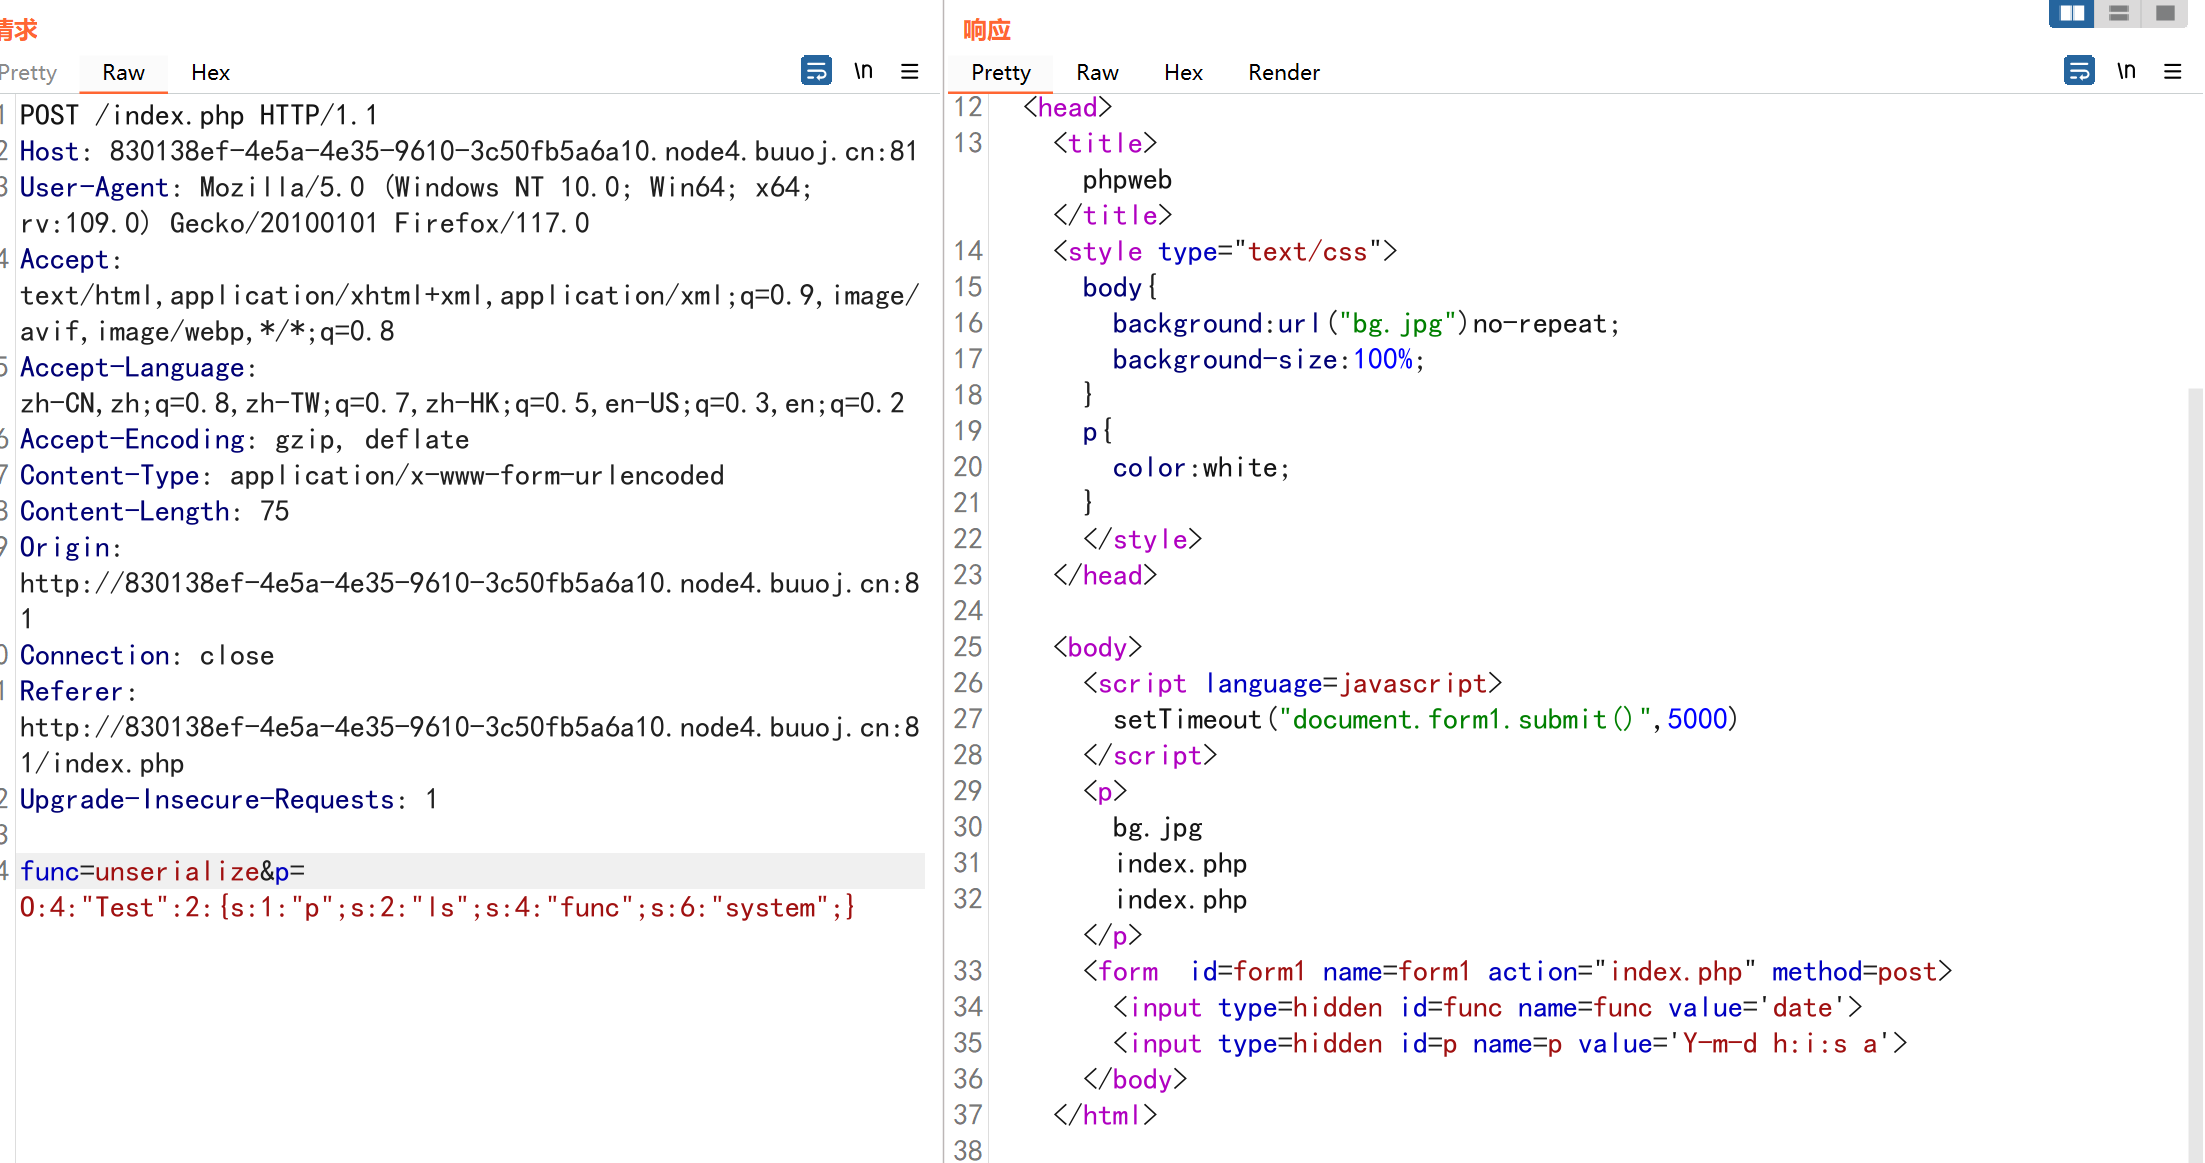Click the hidden input value='Y-m-d h:i:s a' line
The height and width of the screenshot is (1163, 2205).
pos(1510,1043)
